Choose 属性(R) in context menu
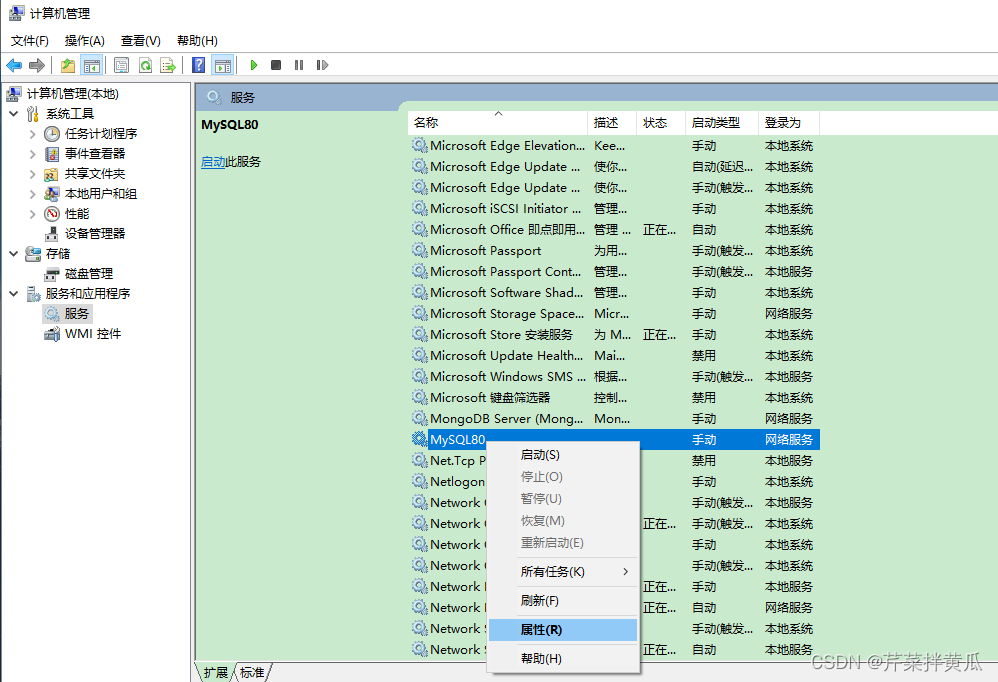998x682 pixels. (x=563, y=630)
